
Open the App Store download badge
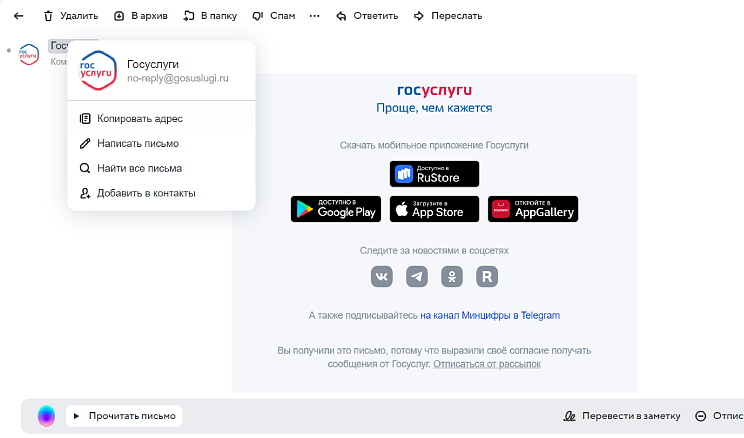434,209
